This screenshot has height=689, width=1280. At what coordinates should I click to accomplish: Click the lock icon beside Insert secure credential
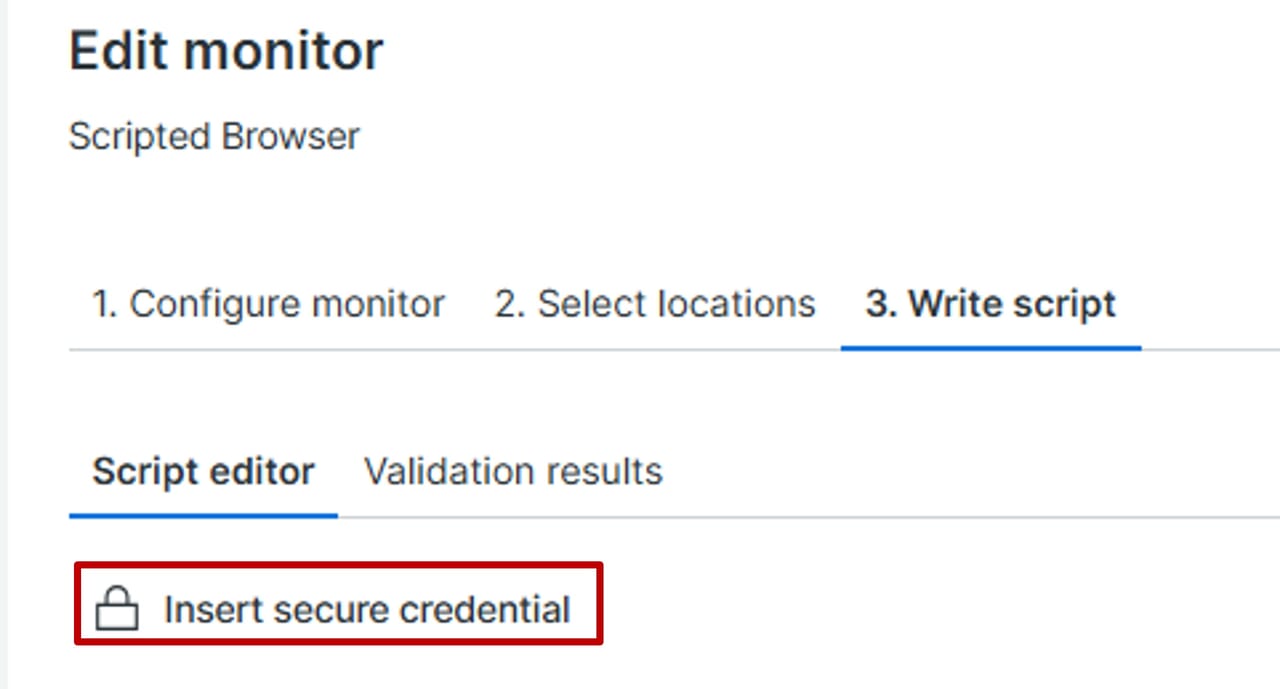click(x=116, y=609)
